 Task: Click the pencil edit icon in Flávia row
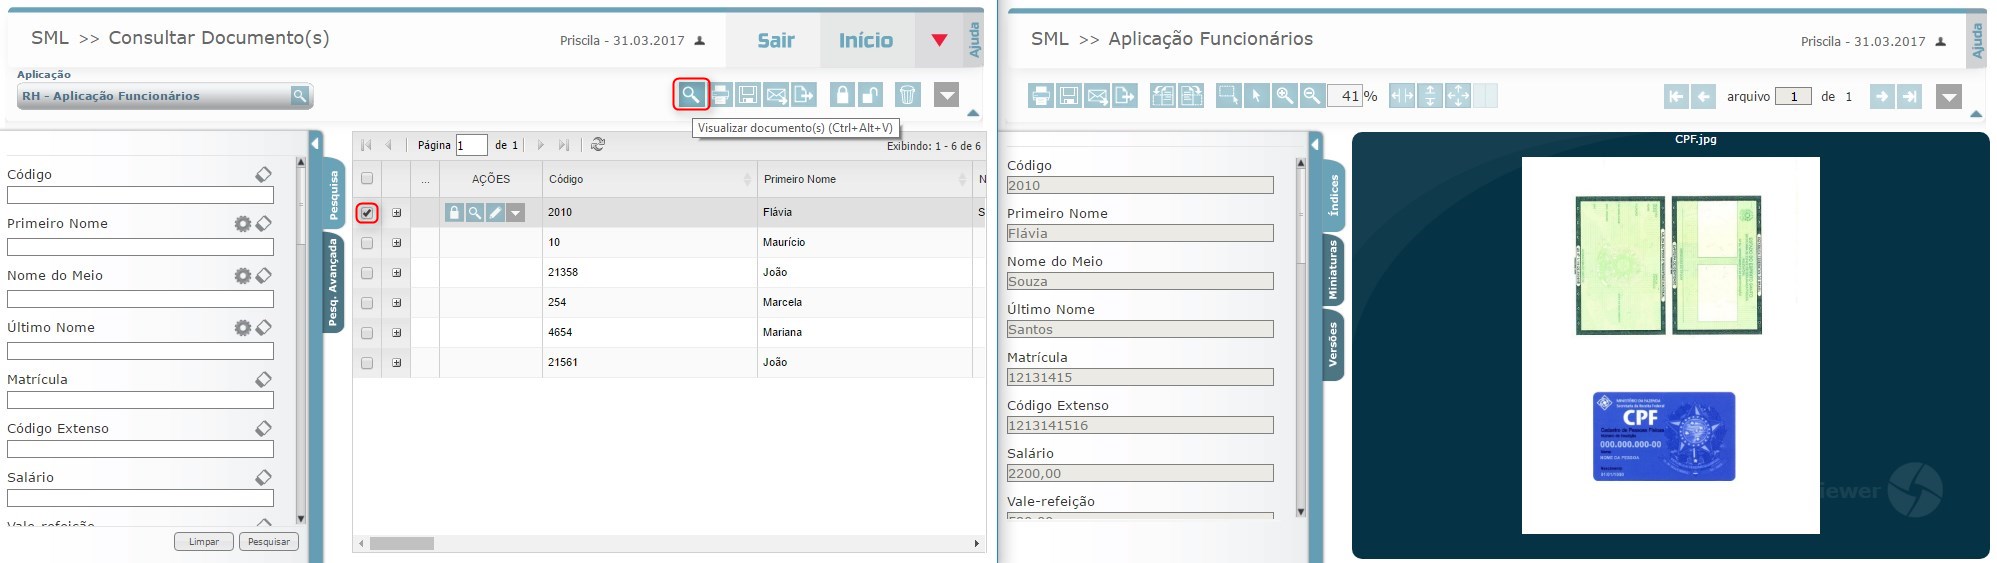[x=495, y=212]
